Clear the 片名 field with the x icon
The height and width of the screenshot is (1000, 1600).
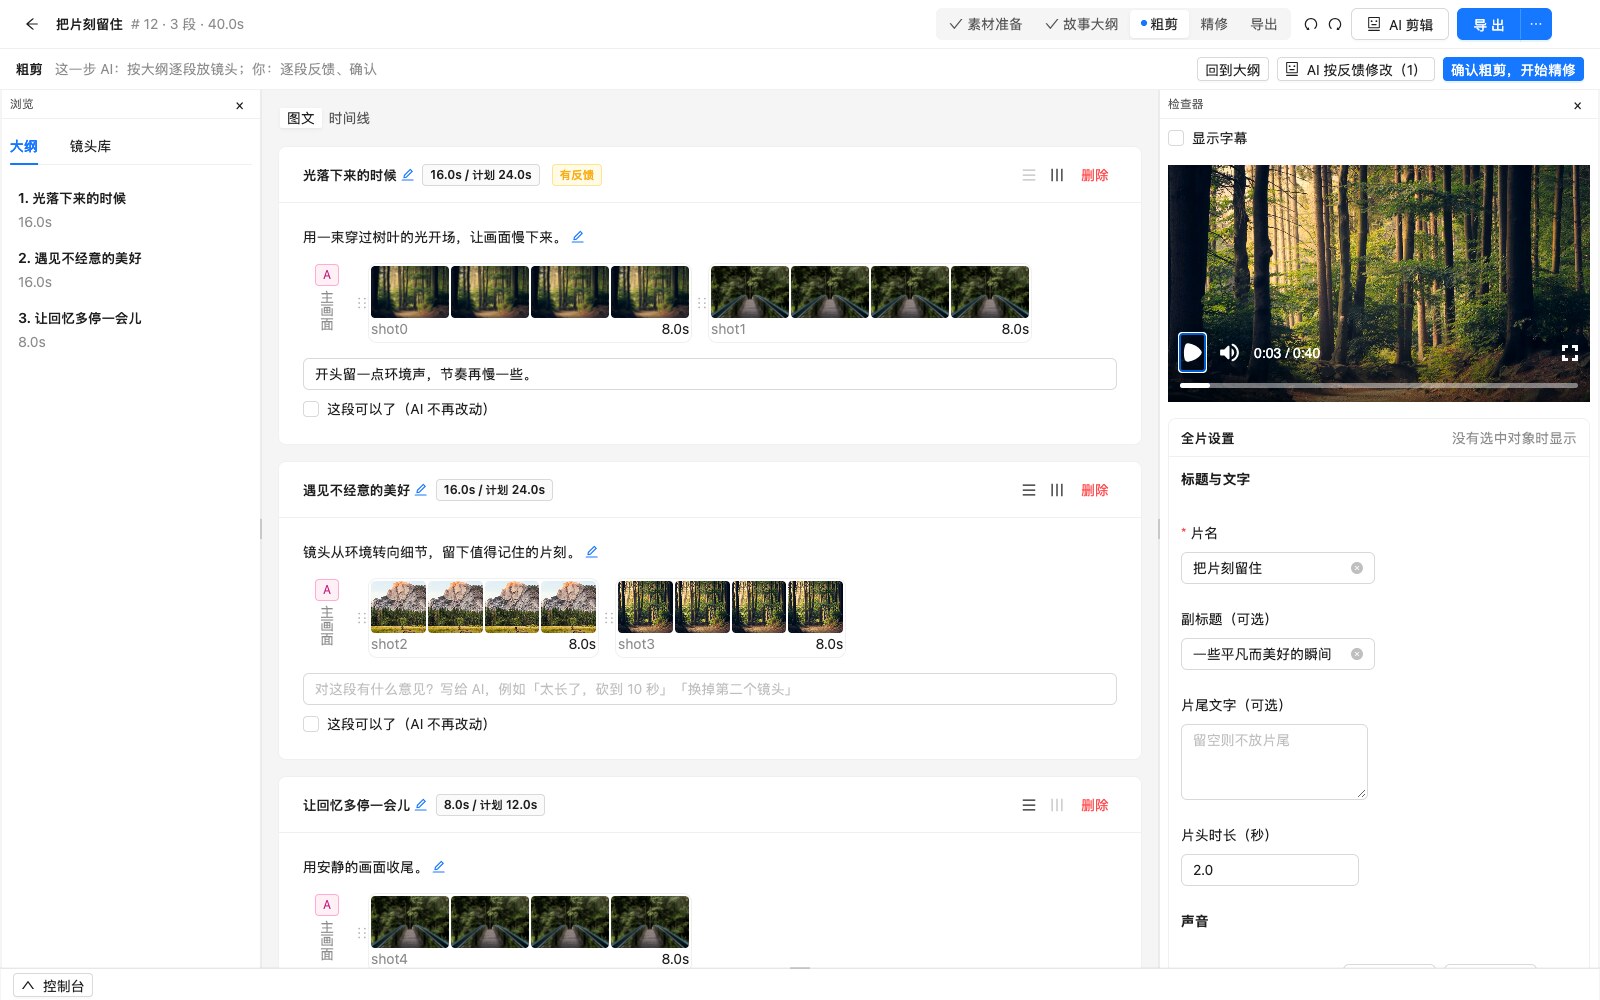click(x=1357, y=568)
